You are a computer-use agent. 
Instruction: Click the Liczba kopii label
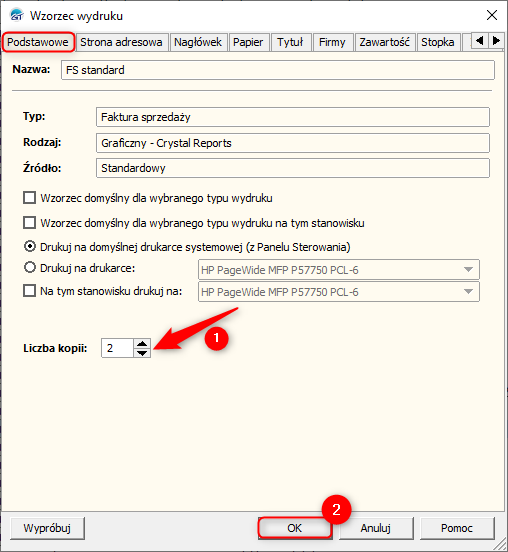(55, 348)
